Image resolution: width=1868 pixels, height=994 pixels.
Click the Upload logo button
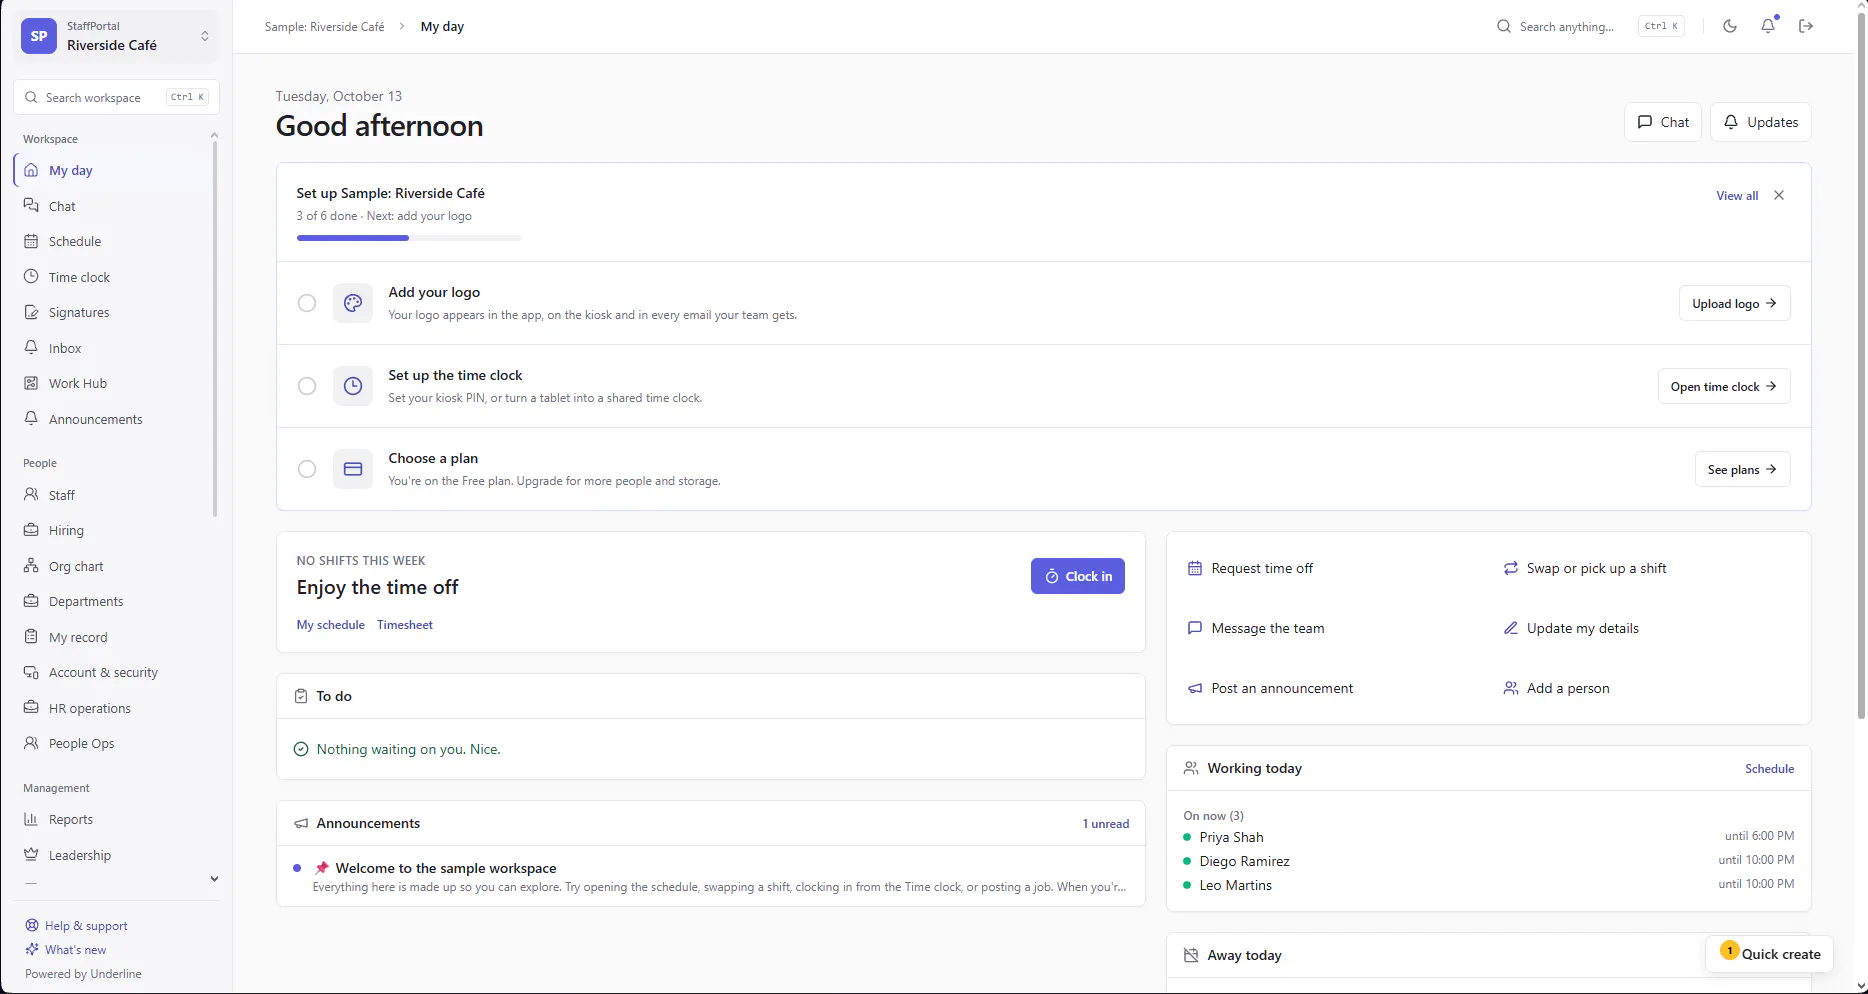1734,303
